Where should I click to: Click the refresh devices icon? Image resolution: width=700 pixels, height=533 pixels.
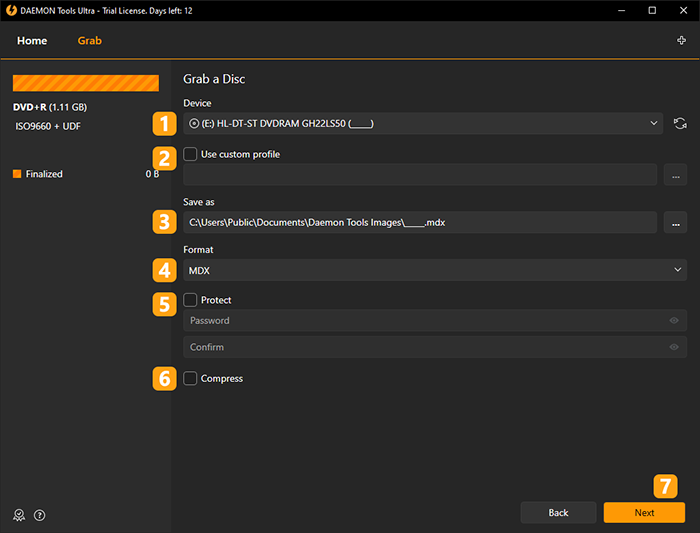coord(680,124)
